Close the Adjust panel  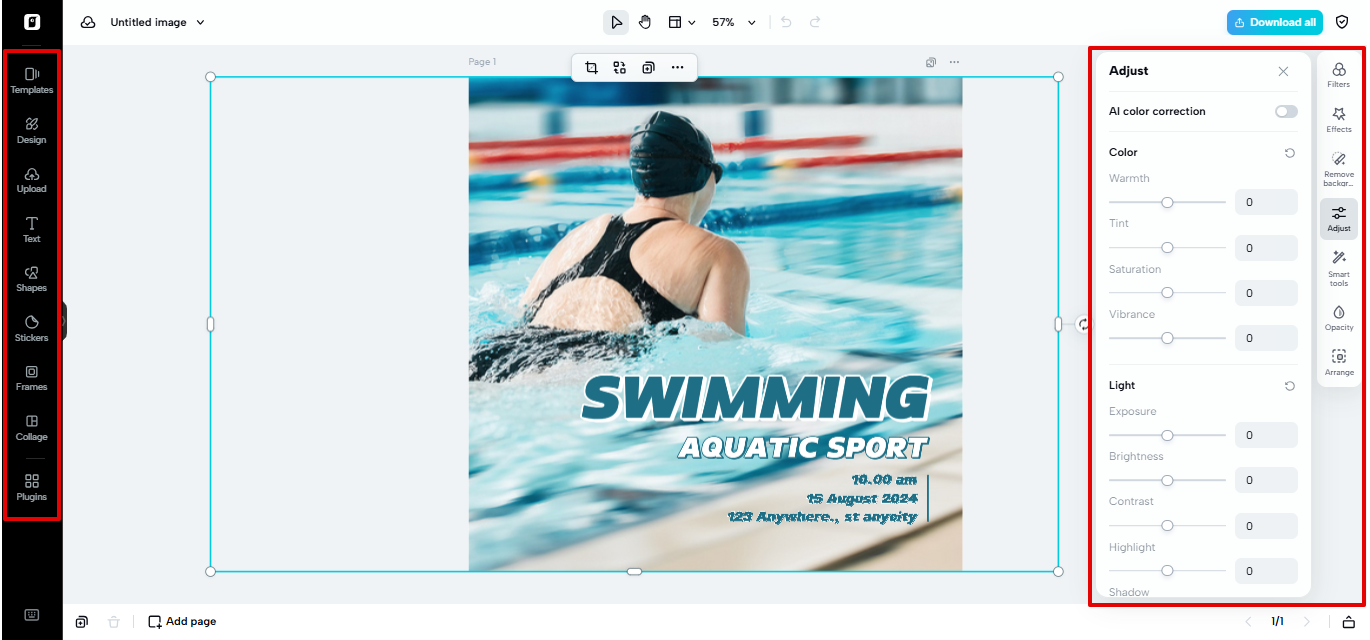1283,71
